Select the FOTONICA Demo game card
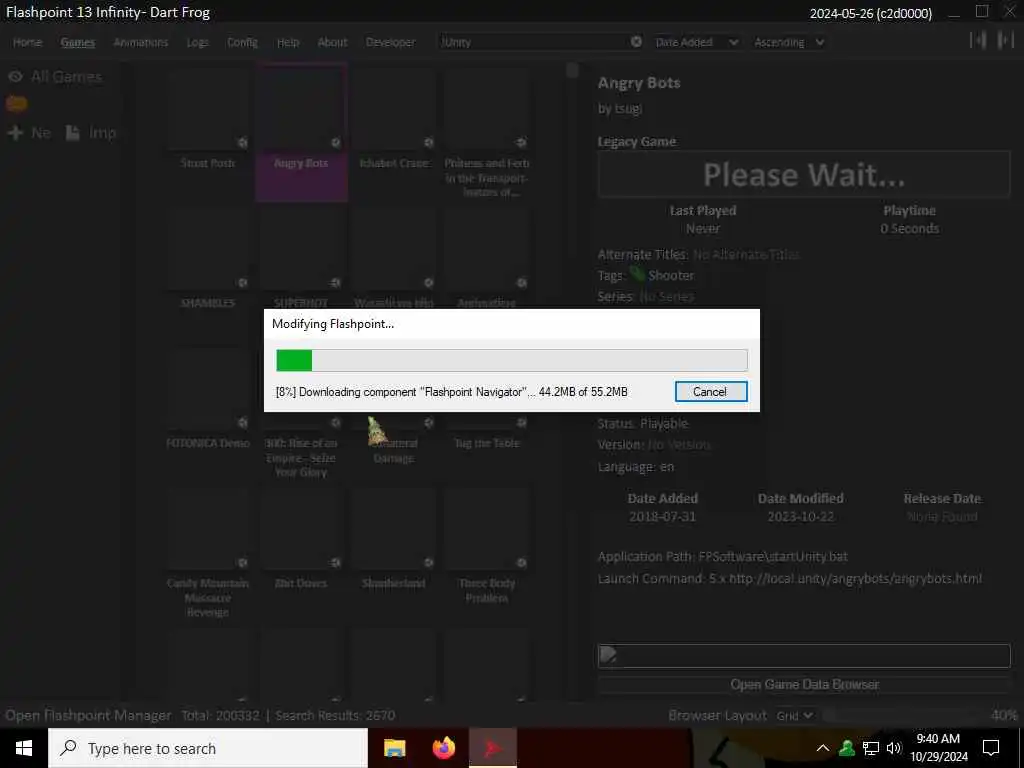This screenshot has height=768, width=1024. click(208, 398)
